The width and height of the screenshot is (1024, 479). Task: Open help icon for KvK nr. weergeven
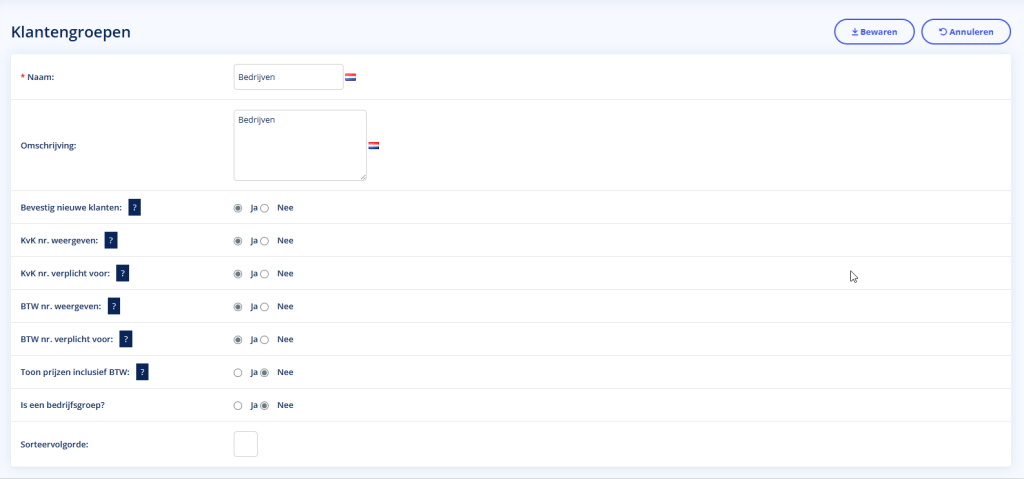tap(111, 241)
